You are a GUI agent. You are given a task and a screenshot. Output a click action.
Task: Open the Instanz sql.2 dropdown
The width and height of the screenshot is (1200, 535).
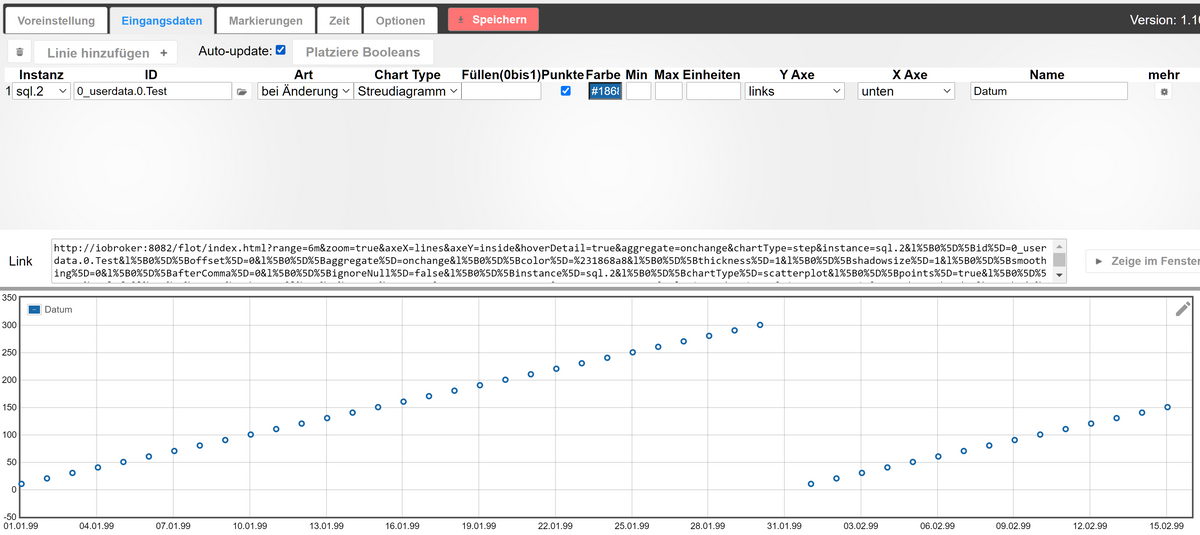[41, 91]
